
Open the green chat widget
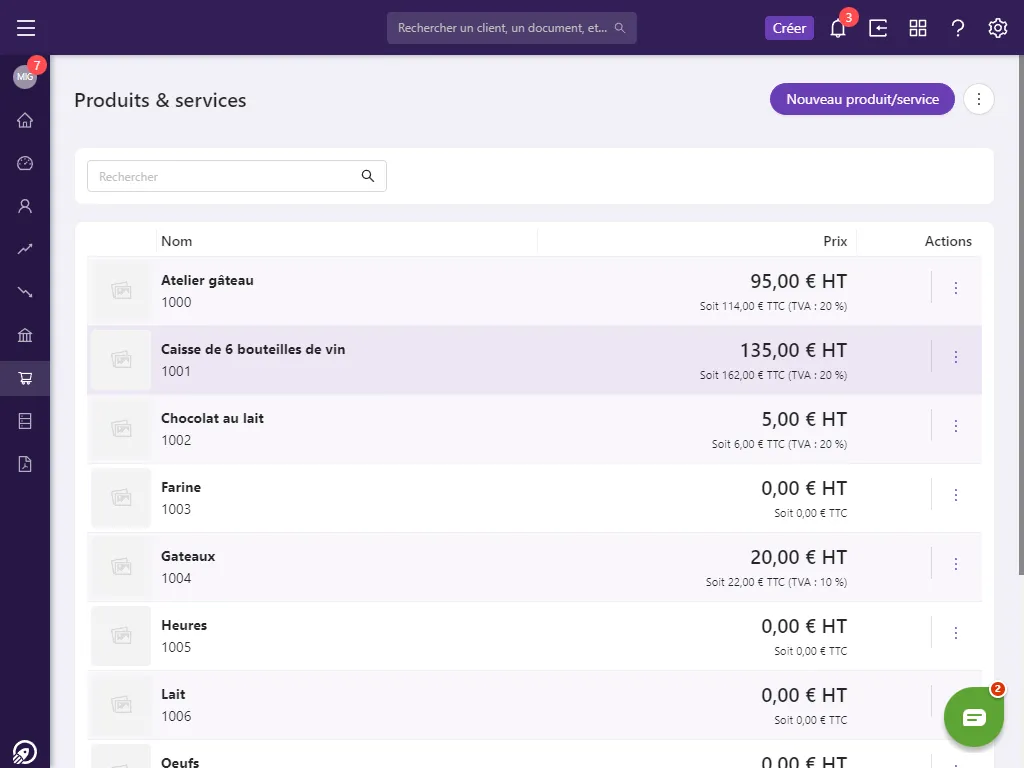pyautogui.click(x=973, y=717)
